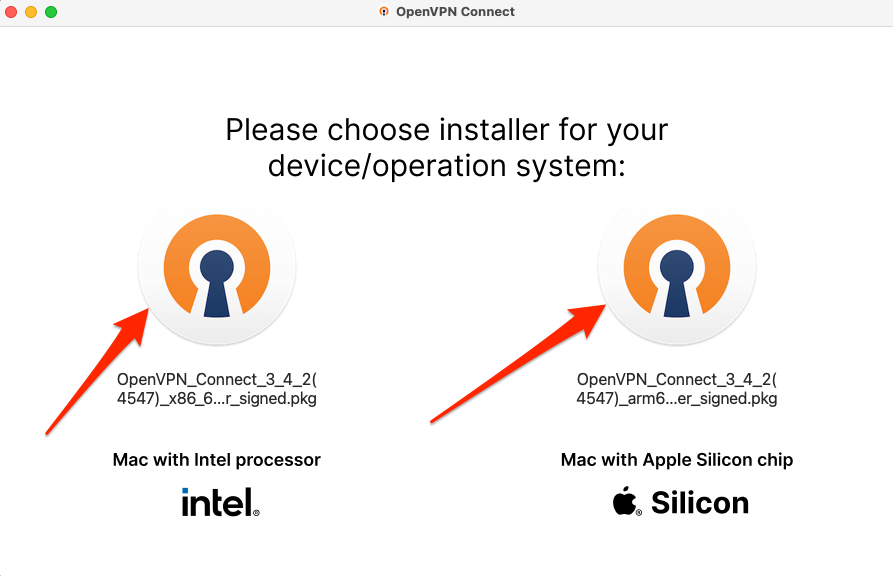The width and height of the screenshot is (893, 576).
Task: Click the Apple logo beside Silicon
Action: coord(627,502)
